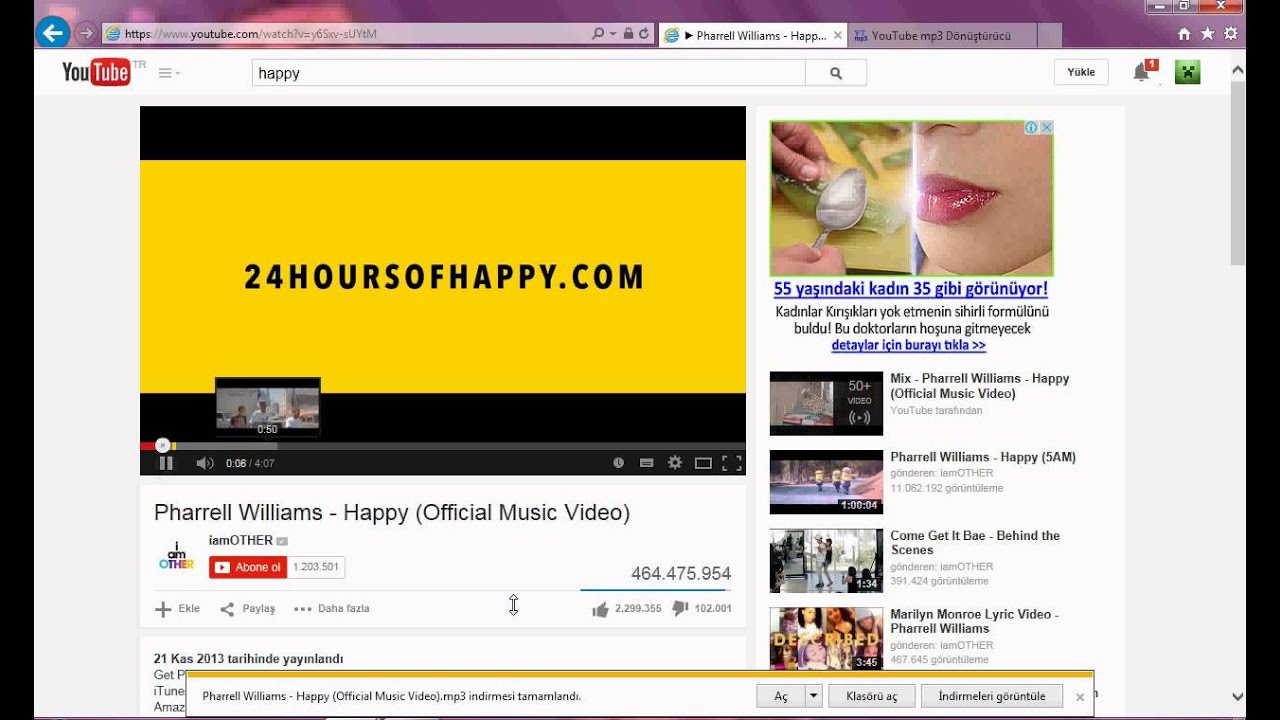Screen dimensions: 1280x720
Task: Click the browser Forward arrow
Action: [85, 34]
